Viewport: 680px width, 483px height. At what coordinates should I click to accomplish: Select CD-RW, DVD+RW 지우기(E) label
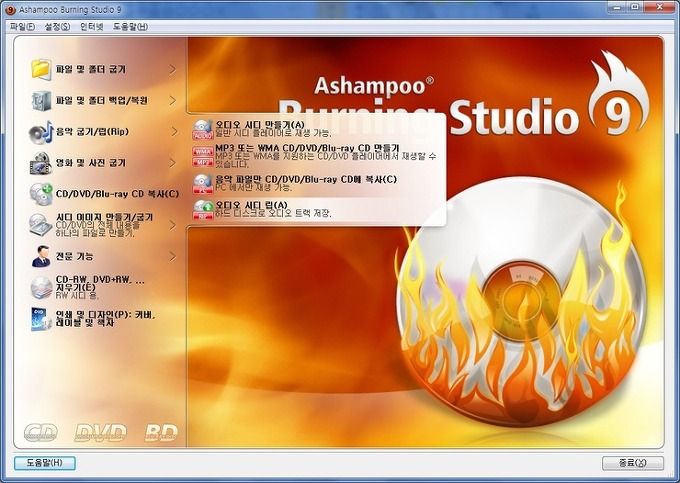pos(100,284)
